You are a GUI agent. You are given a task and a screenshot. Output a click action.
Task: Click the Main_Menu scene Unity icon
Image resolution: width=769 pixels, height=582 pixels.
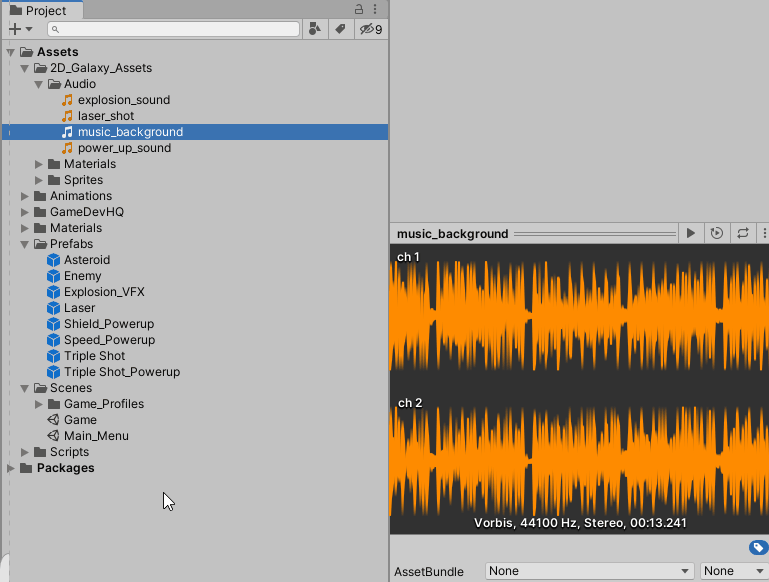53,436
